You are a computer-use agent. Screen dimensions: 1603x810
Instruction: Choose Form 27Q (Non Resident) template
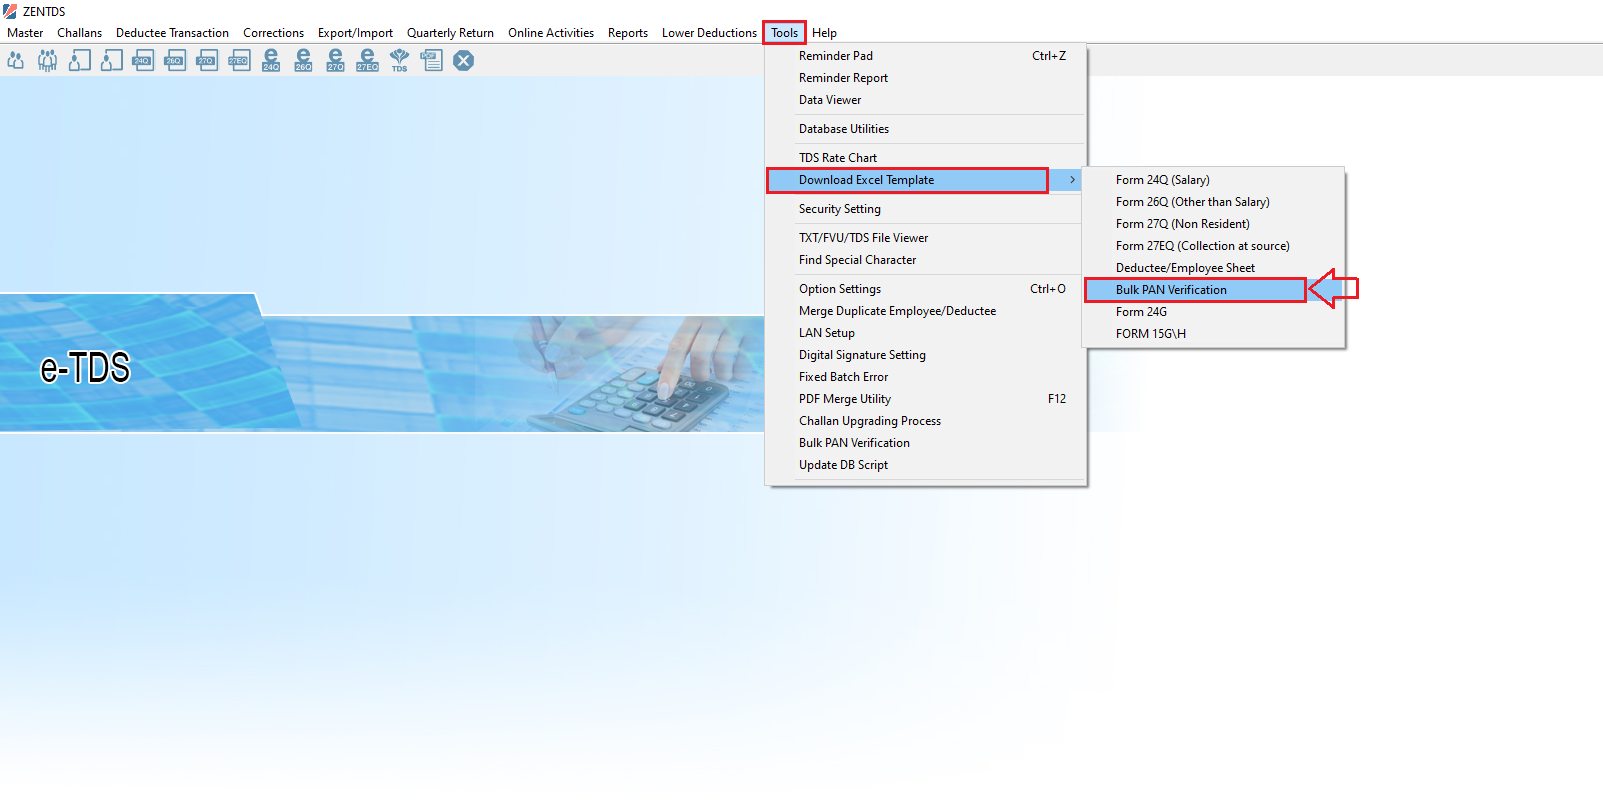[x=1214, y=224]
